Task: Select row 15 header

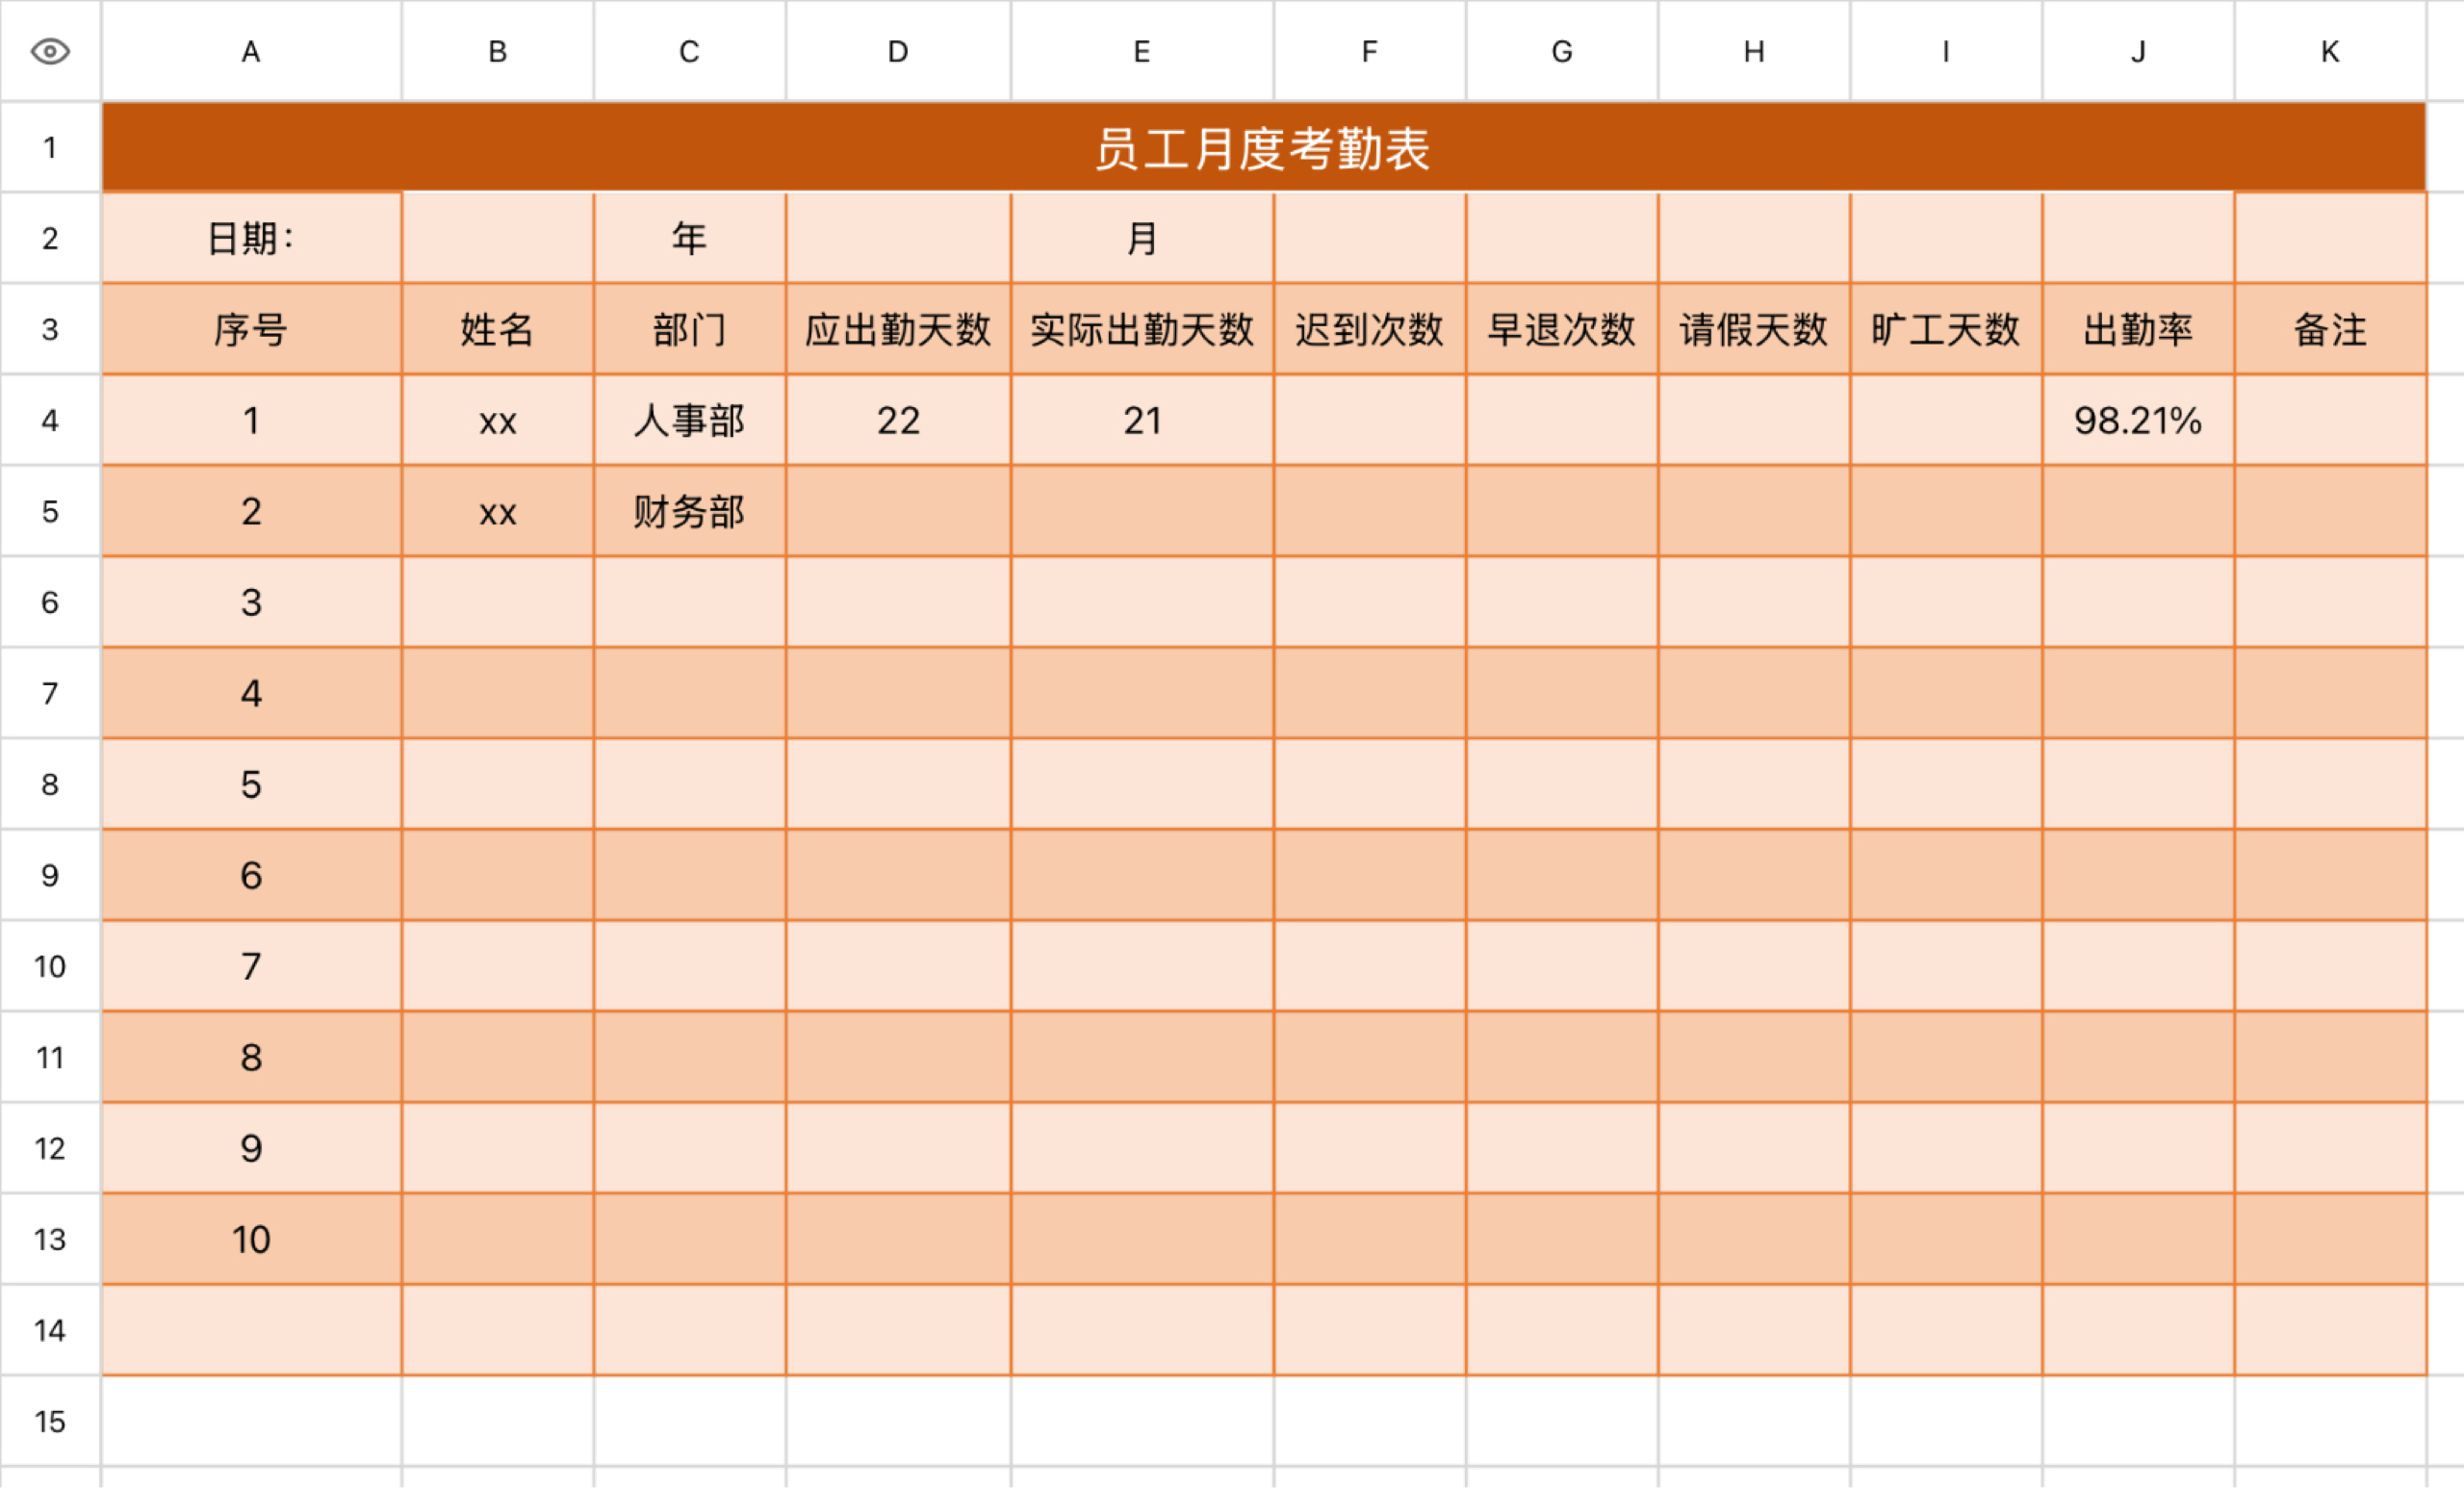Action: (50, 1421)
